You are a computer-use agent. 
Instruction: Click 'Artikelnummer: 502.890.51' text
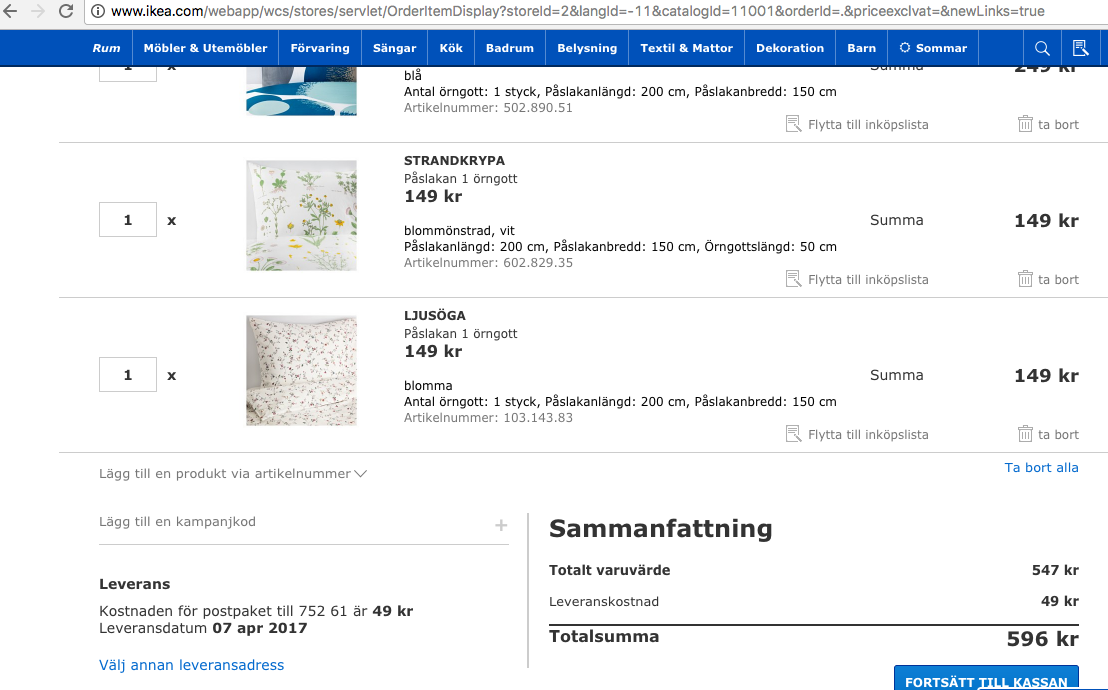[x=488, y=108]
